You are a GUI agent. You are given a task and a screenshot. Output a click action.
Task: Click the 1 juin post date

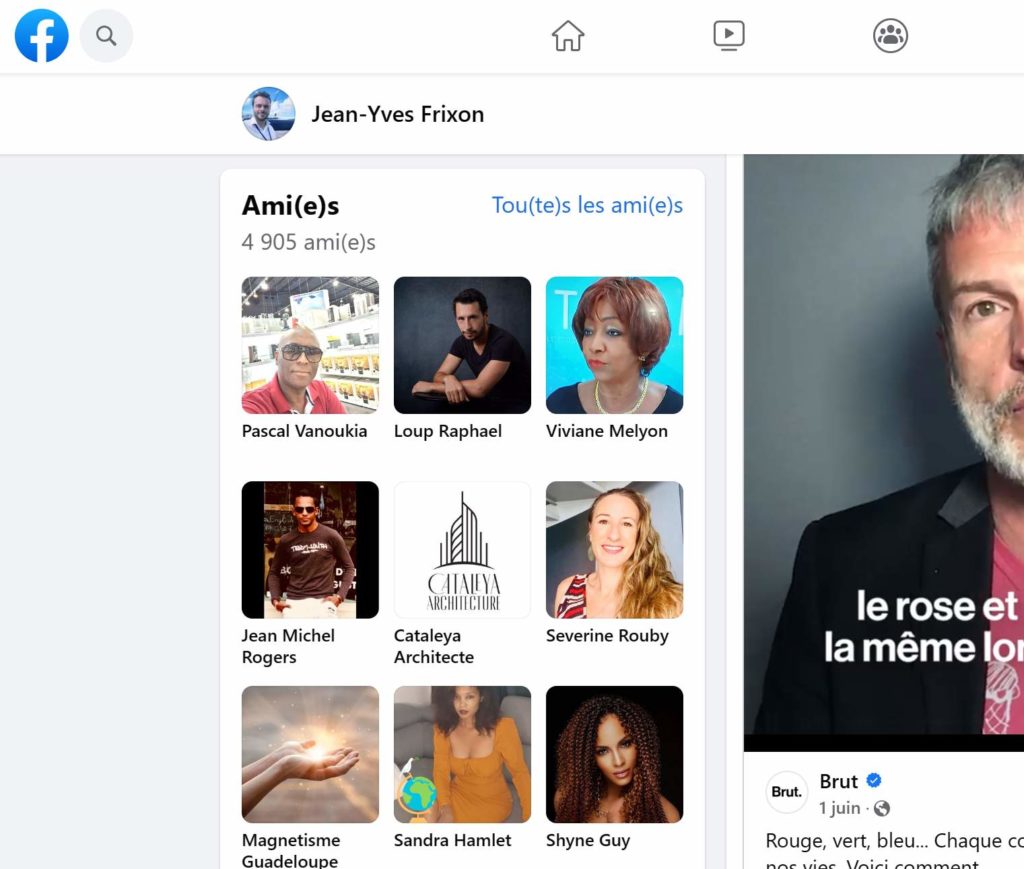click(840, 808)
